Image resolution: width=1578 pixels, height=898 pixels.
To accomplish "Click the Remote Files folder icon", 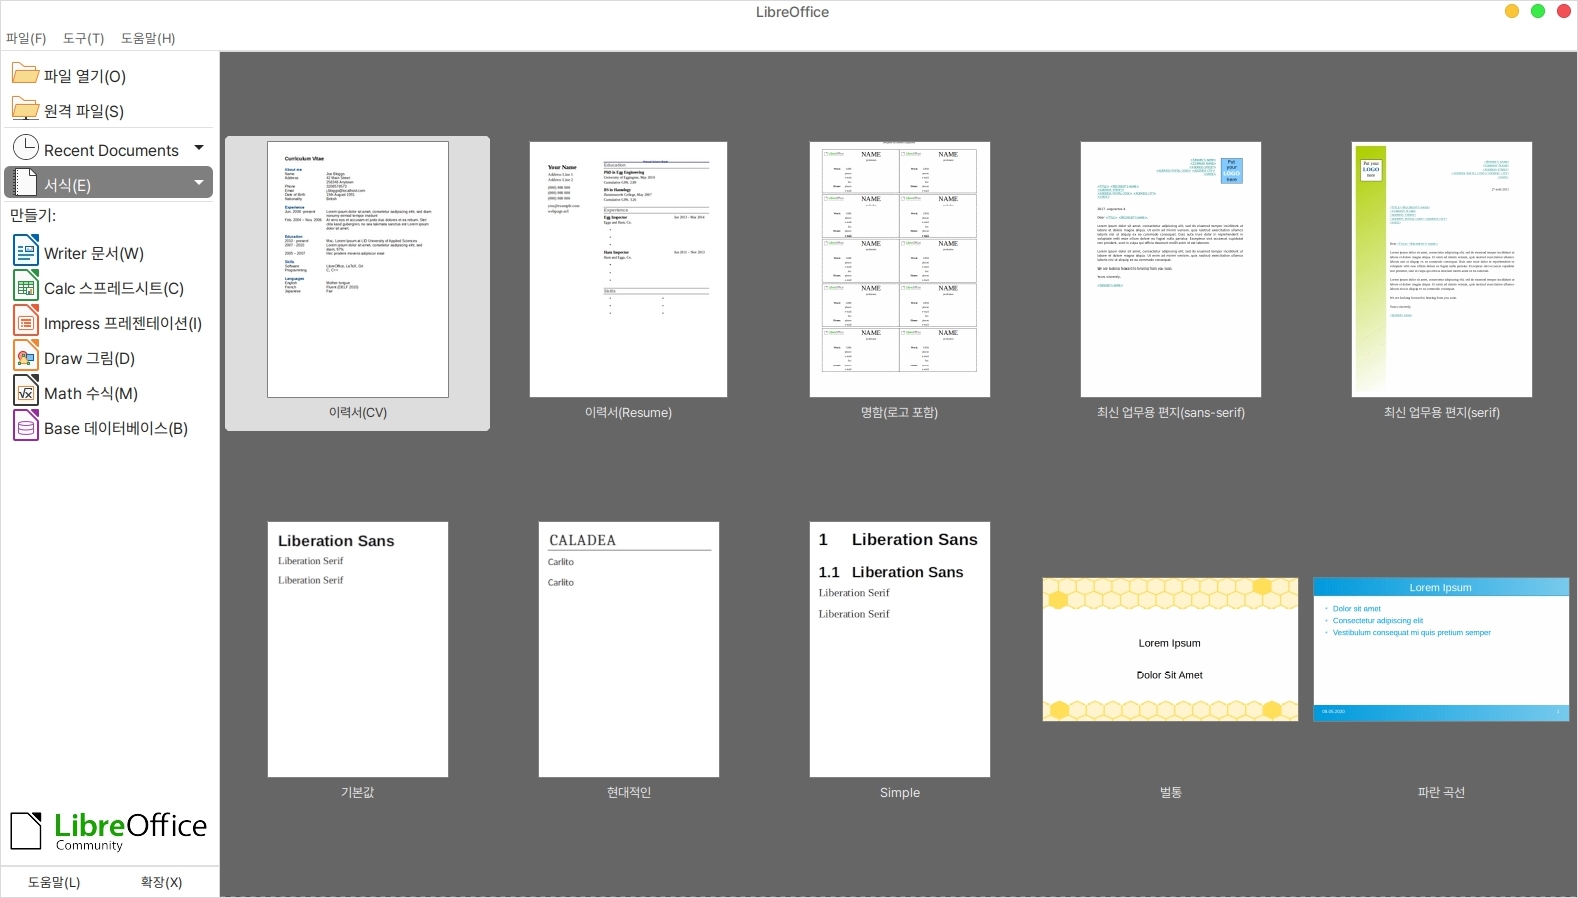I will (x=25, y=109).
